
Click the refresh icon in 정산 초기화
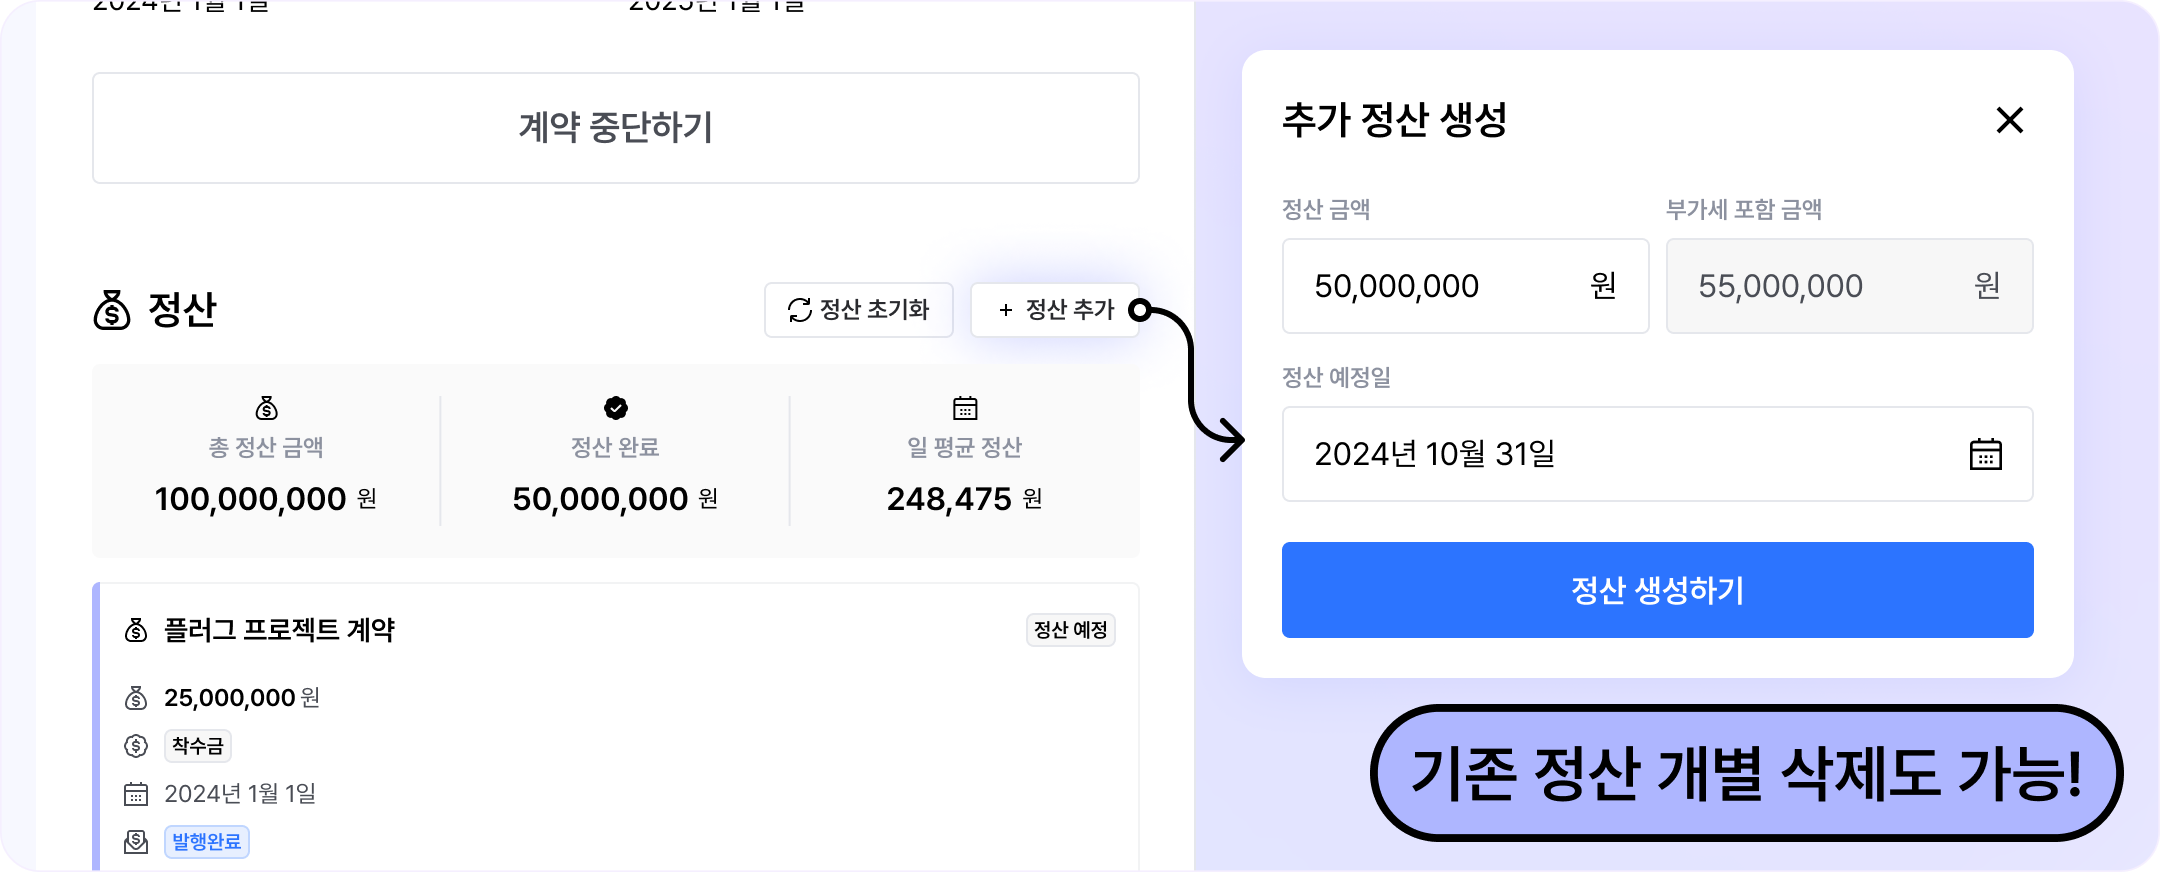click(x=799, y=310)
